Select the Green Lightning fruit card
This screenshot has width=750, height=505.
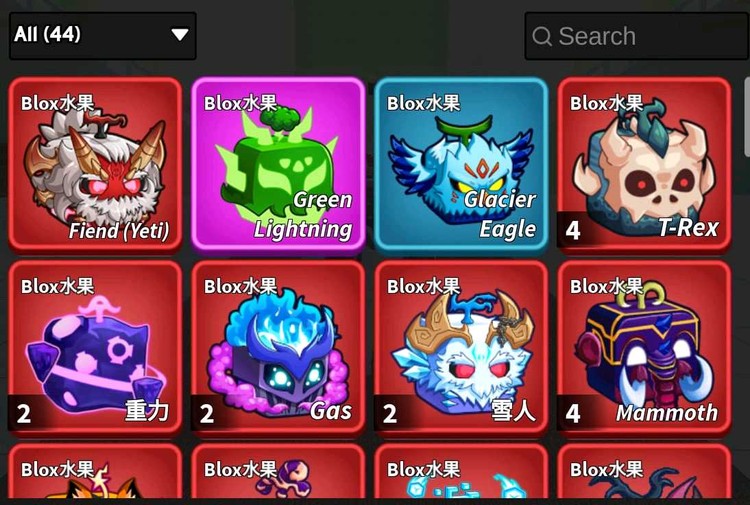(x=278, y=165)
